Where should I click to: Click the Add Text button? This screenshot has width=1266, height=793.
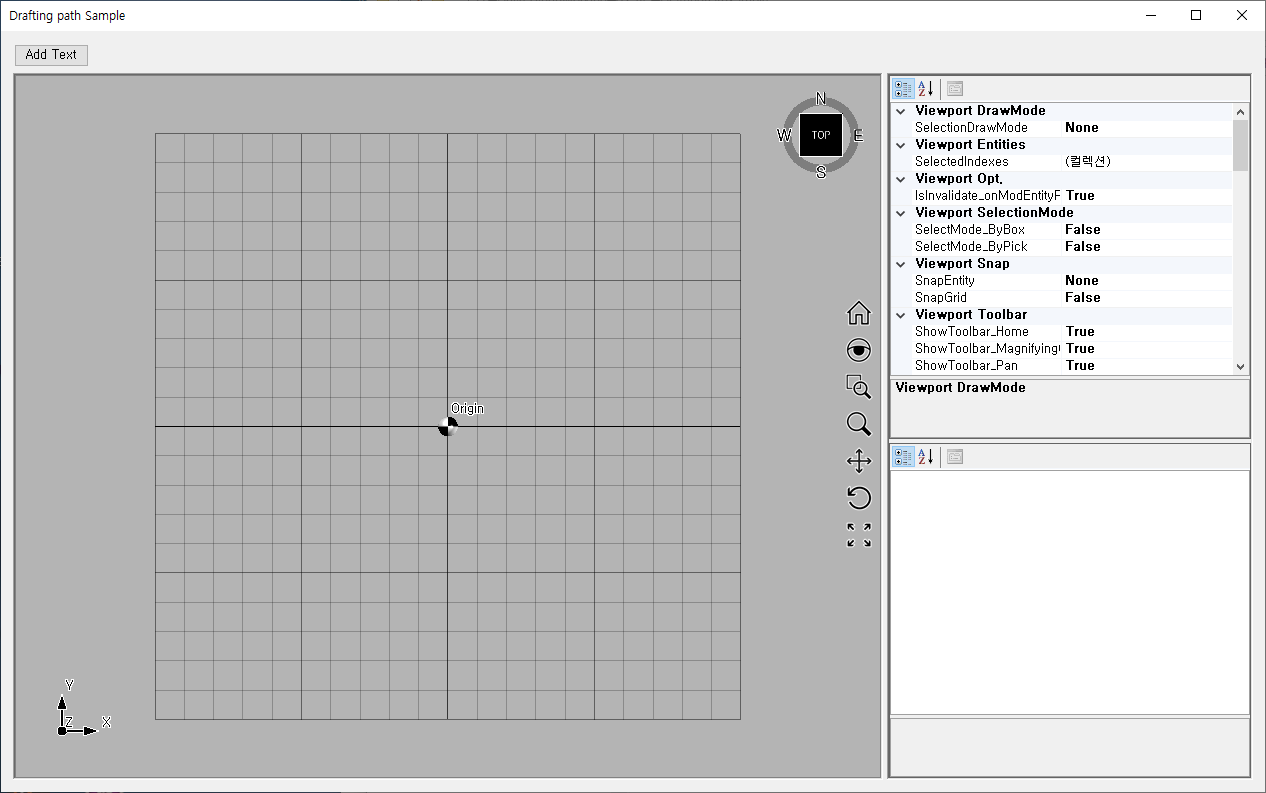[51, 55]
